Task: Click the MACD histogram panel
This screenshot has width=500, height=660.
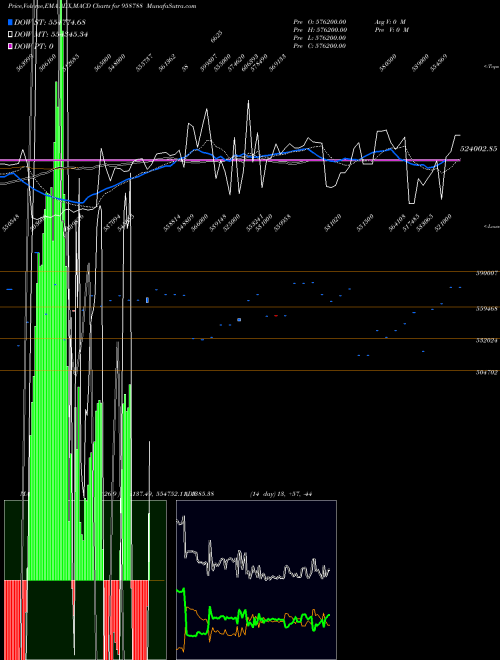Action: [85, 580]
